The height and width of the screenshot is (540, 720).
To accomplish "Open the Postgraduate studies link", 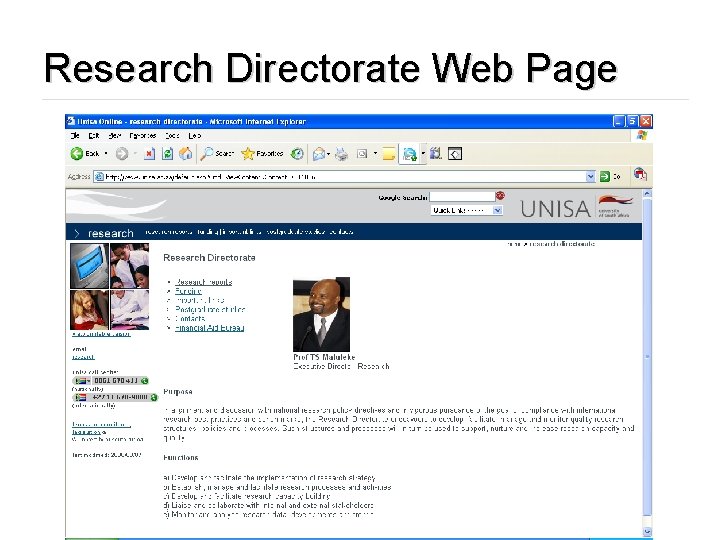I will [210, 309].
